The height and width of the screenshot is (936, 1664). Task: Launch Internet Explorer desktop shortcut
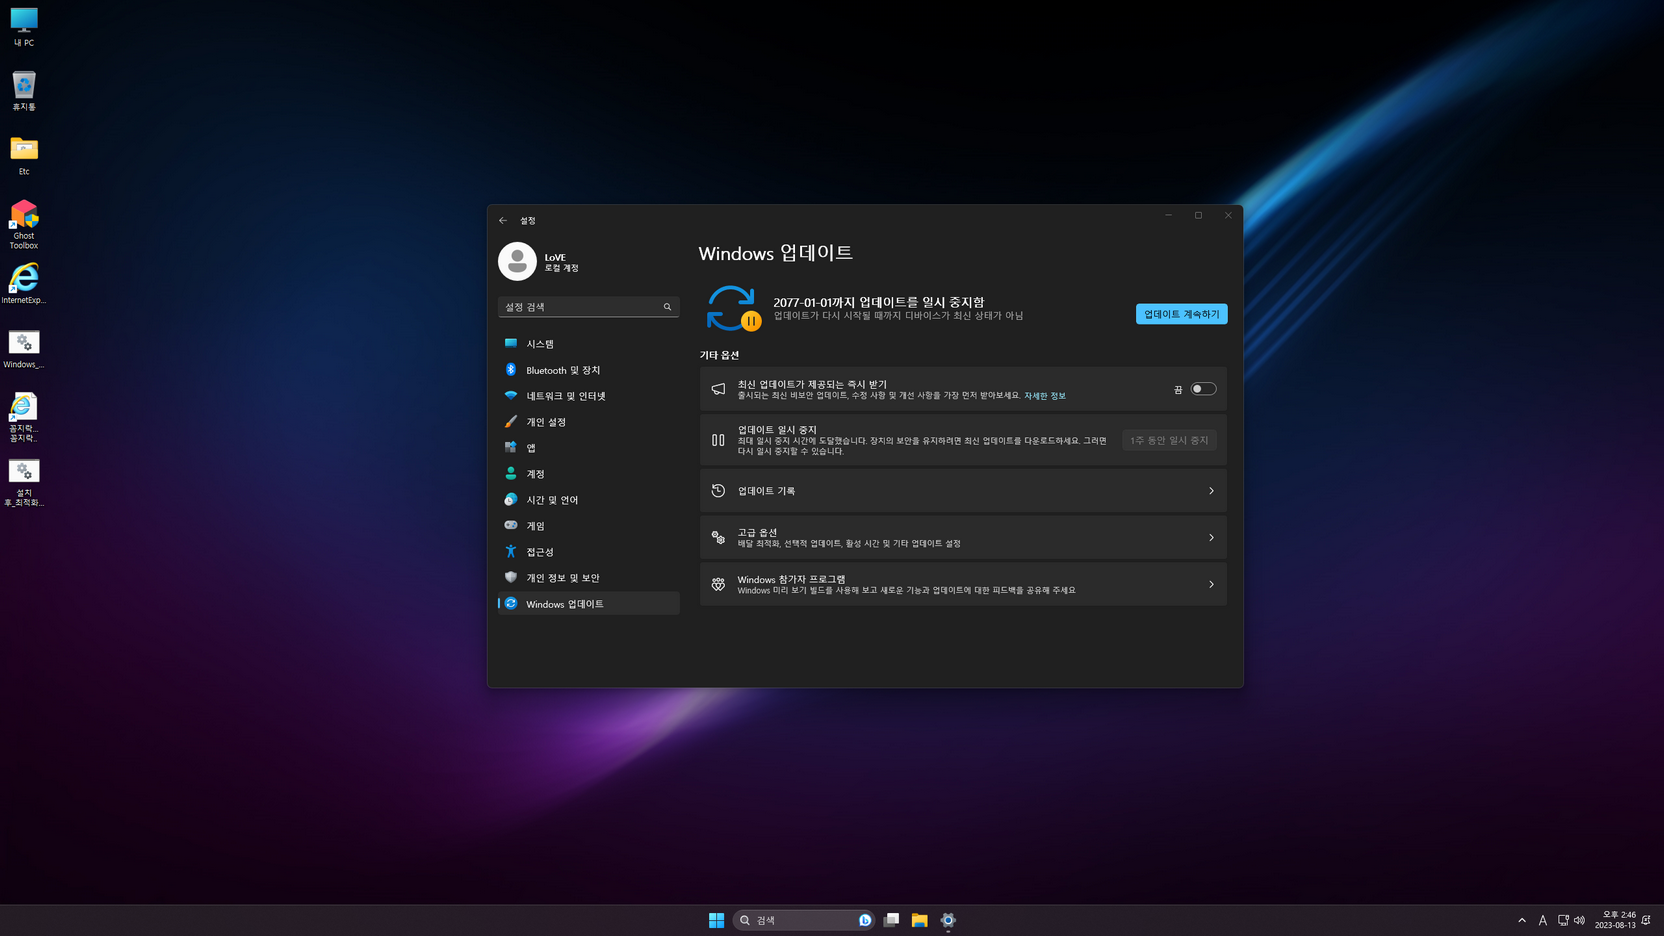pos(24,284)
